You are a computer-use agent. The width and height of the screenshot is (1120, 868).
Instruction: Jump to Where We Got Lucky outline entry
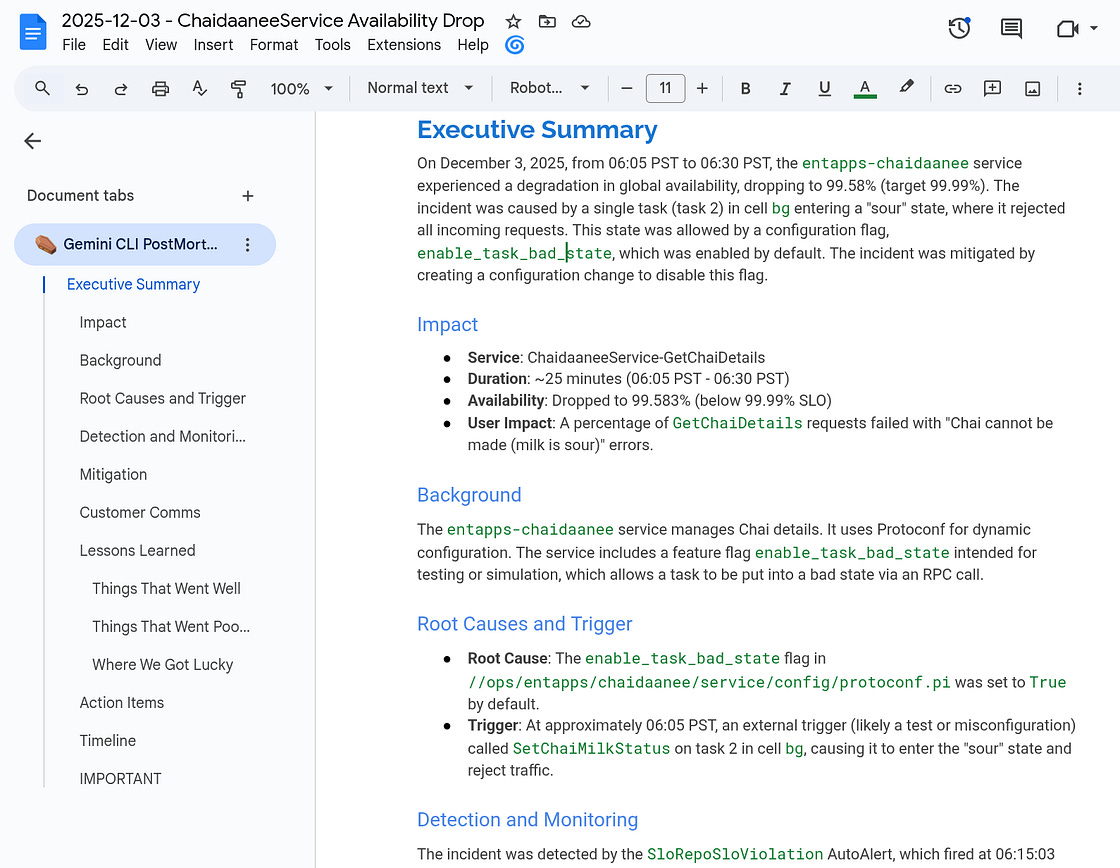(x=162, y=664)
